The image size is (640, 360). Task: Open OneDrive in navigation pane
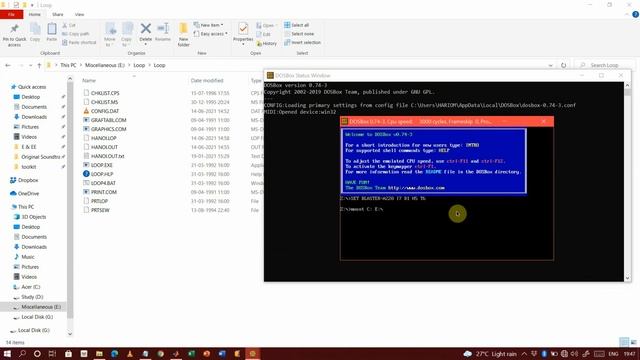point(28,193)
